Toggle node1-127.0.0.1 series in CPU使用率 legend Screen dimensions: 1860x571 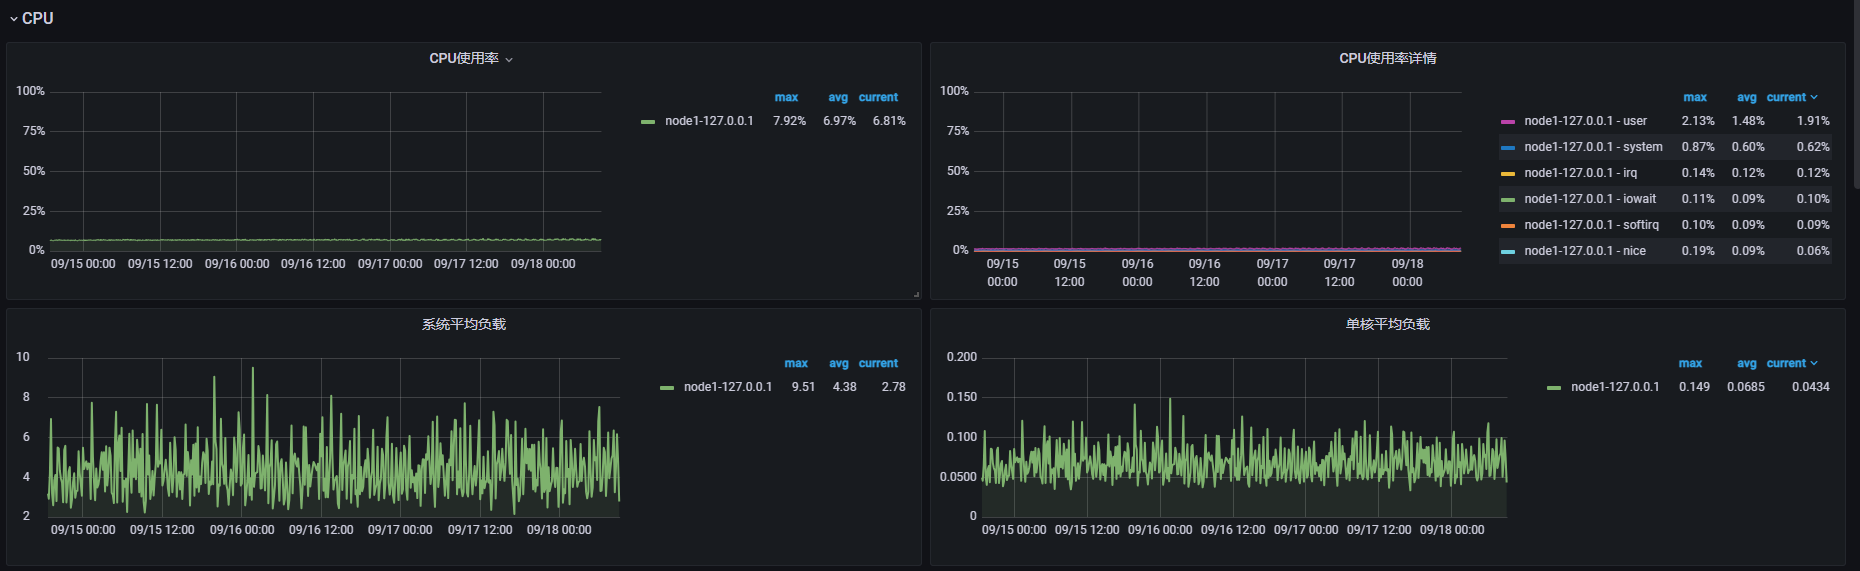[709, 121]
